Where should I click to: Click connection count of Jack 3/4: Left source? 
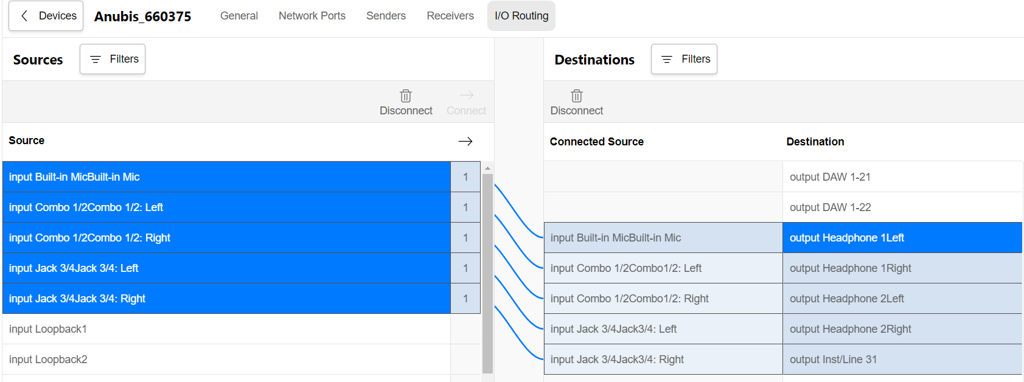(466, 268)
